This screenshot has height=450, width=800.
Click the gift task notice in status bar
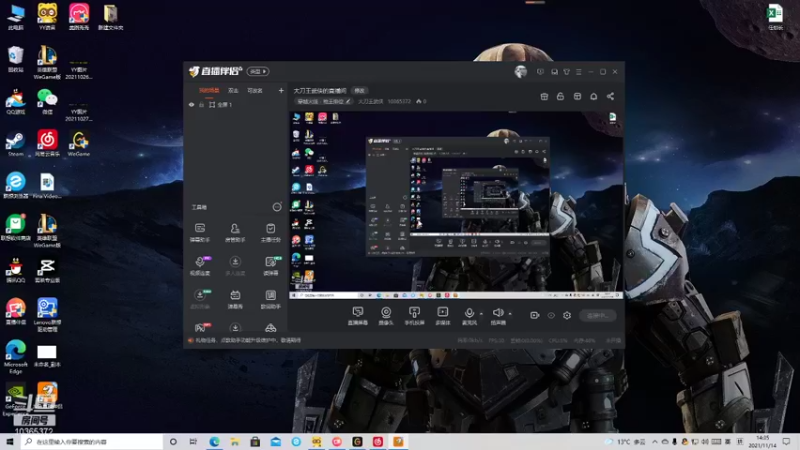(x=245, y=340)
